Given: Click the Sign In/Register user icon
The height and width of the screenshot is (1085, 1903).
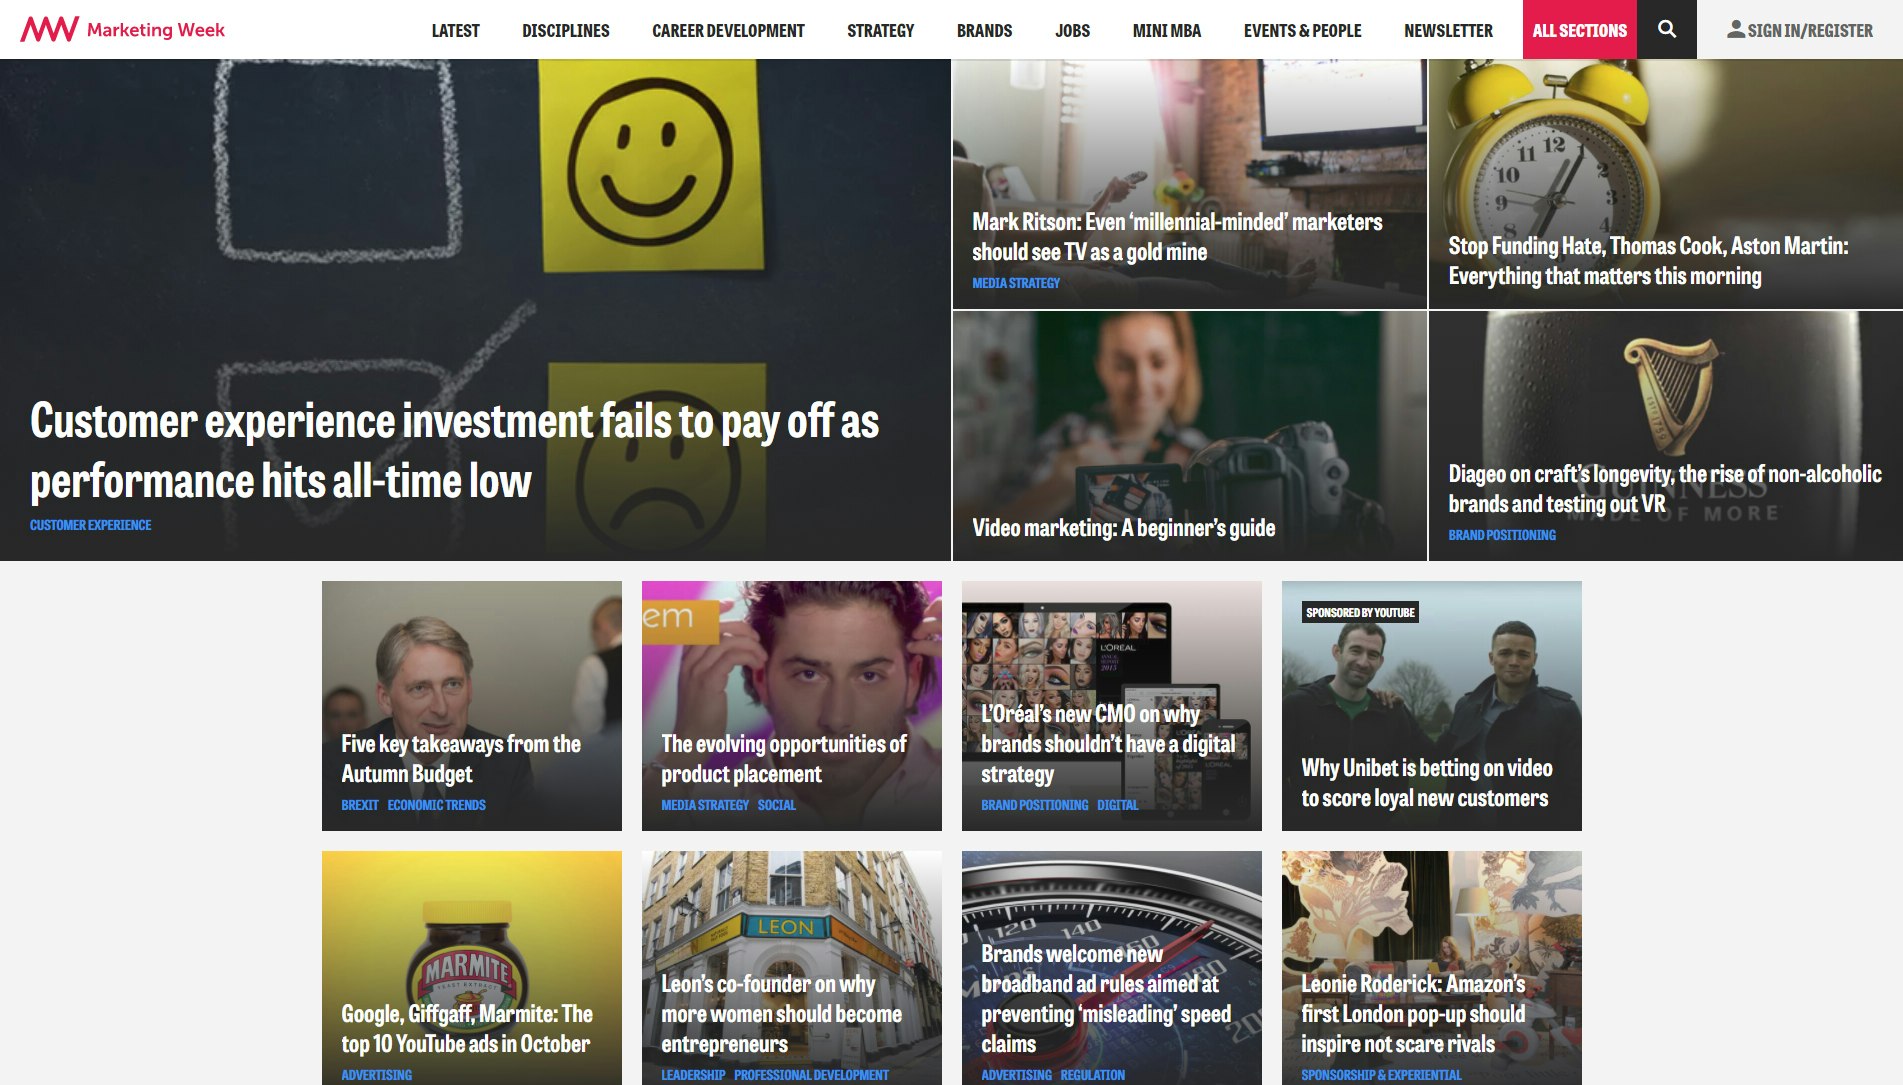Looking at the screenshot, I should pos(1735,30).
